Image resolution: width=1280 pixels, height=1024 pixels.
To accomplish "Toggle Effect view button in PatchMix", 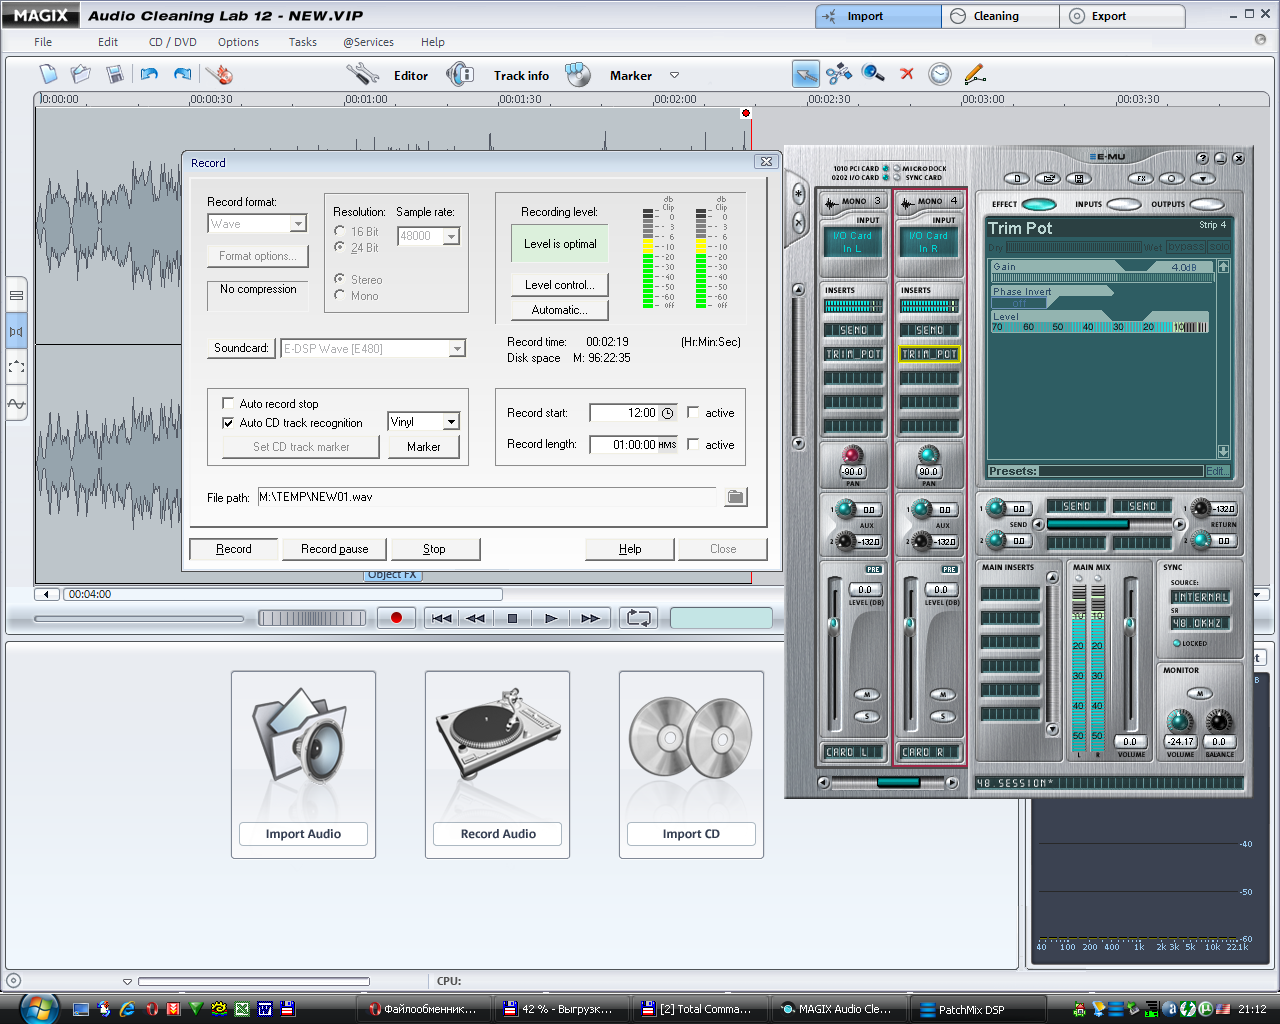I will click(1039, 204).
